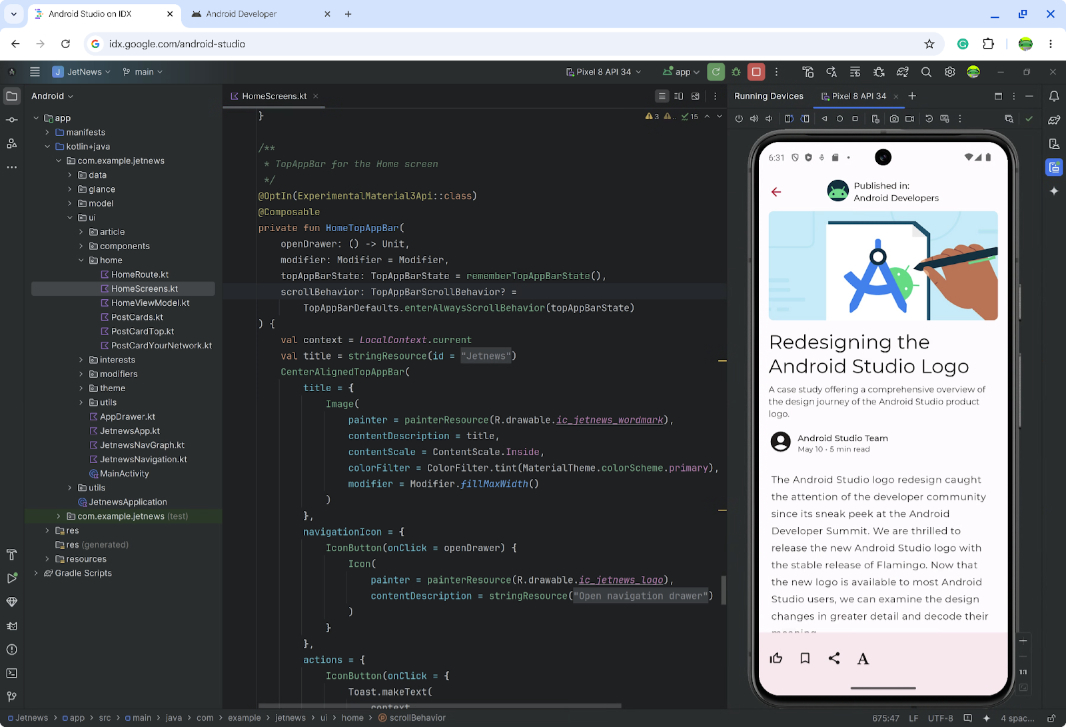Click the scrollBehavior breadcrumb at the bottom
This screenshot has width=1066, height=727.
pyautogui.click(x=416, y=717)
